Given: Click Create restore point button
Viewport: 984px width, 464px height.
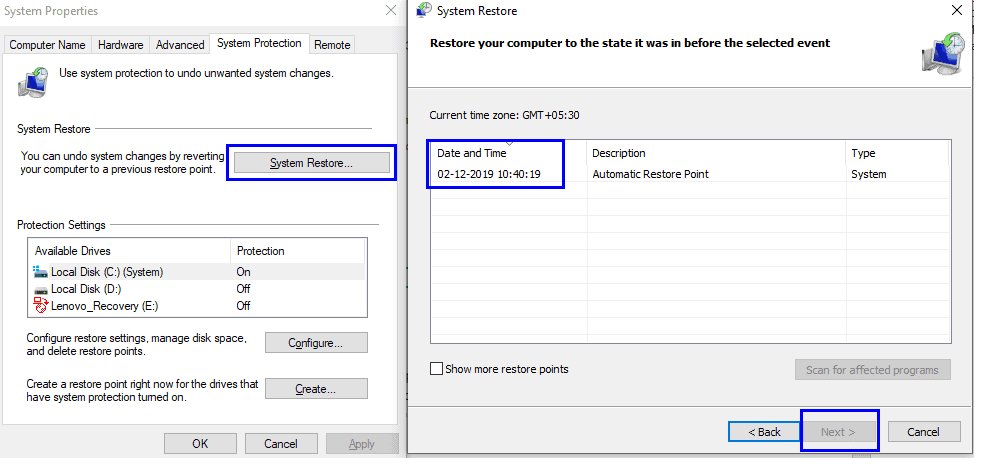Looking at the screenshot, I should [316, 389].
